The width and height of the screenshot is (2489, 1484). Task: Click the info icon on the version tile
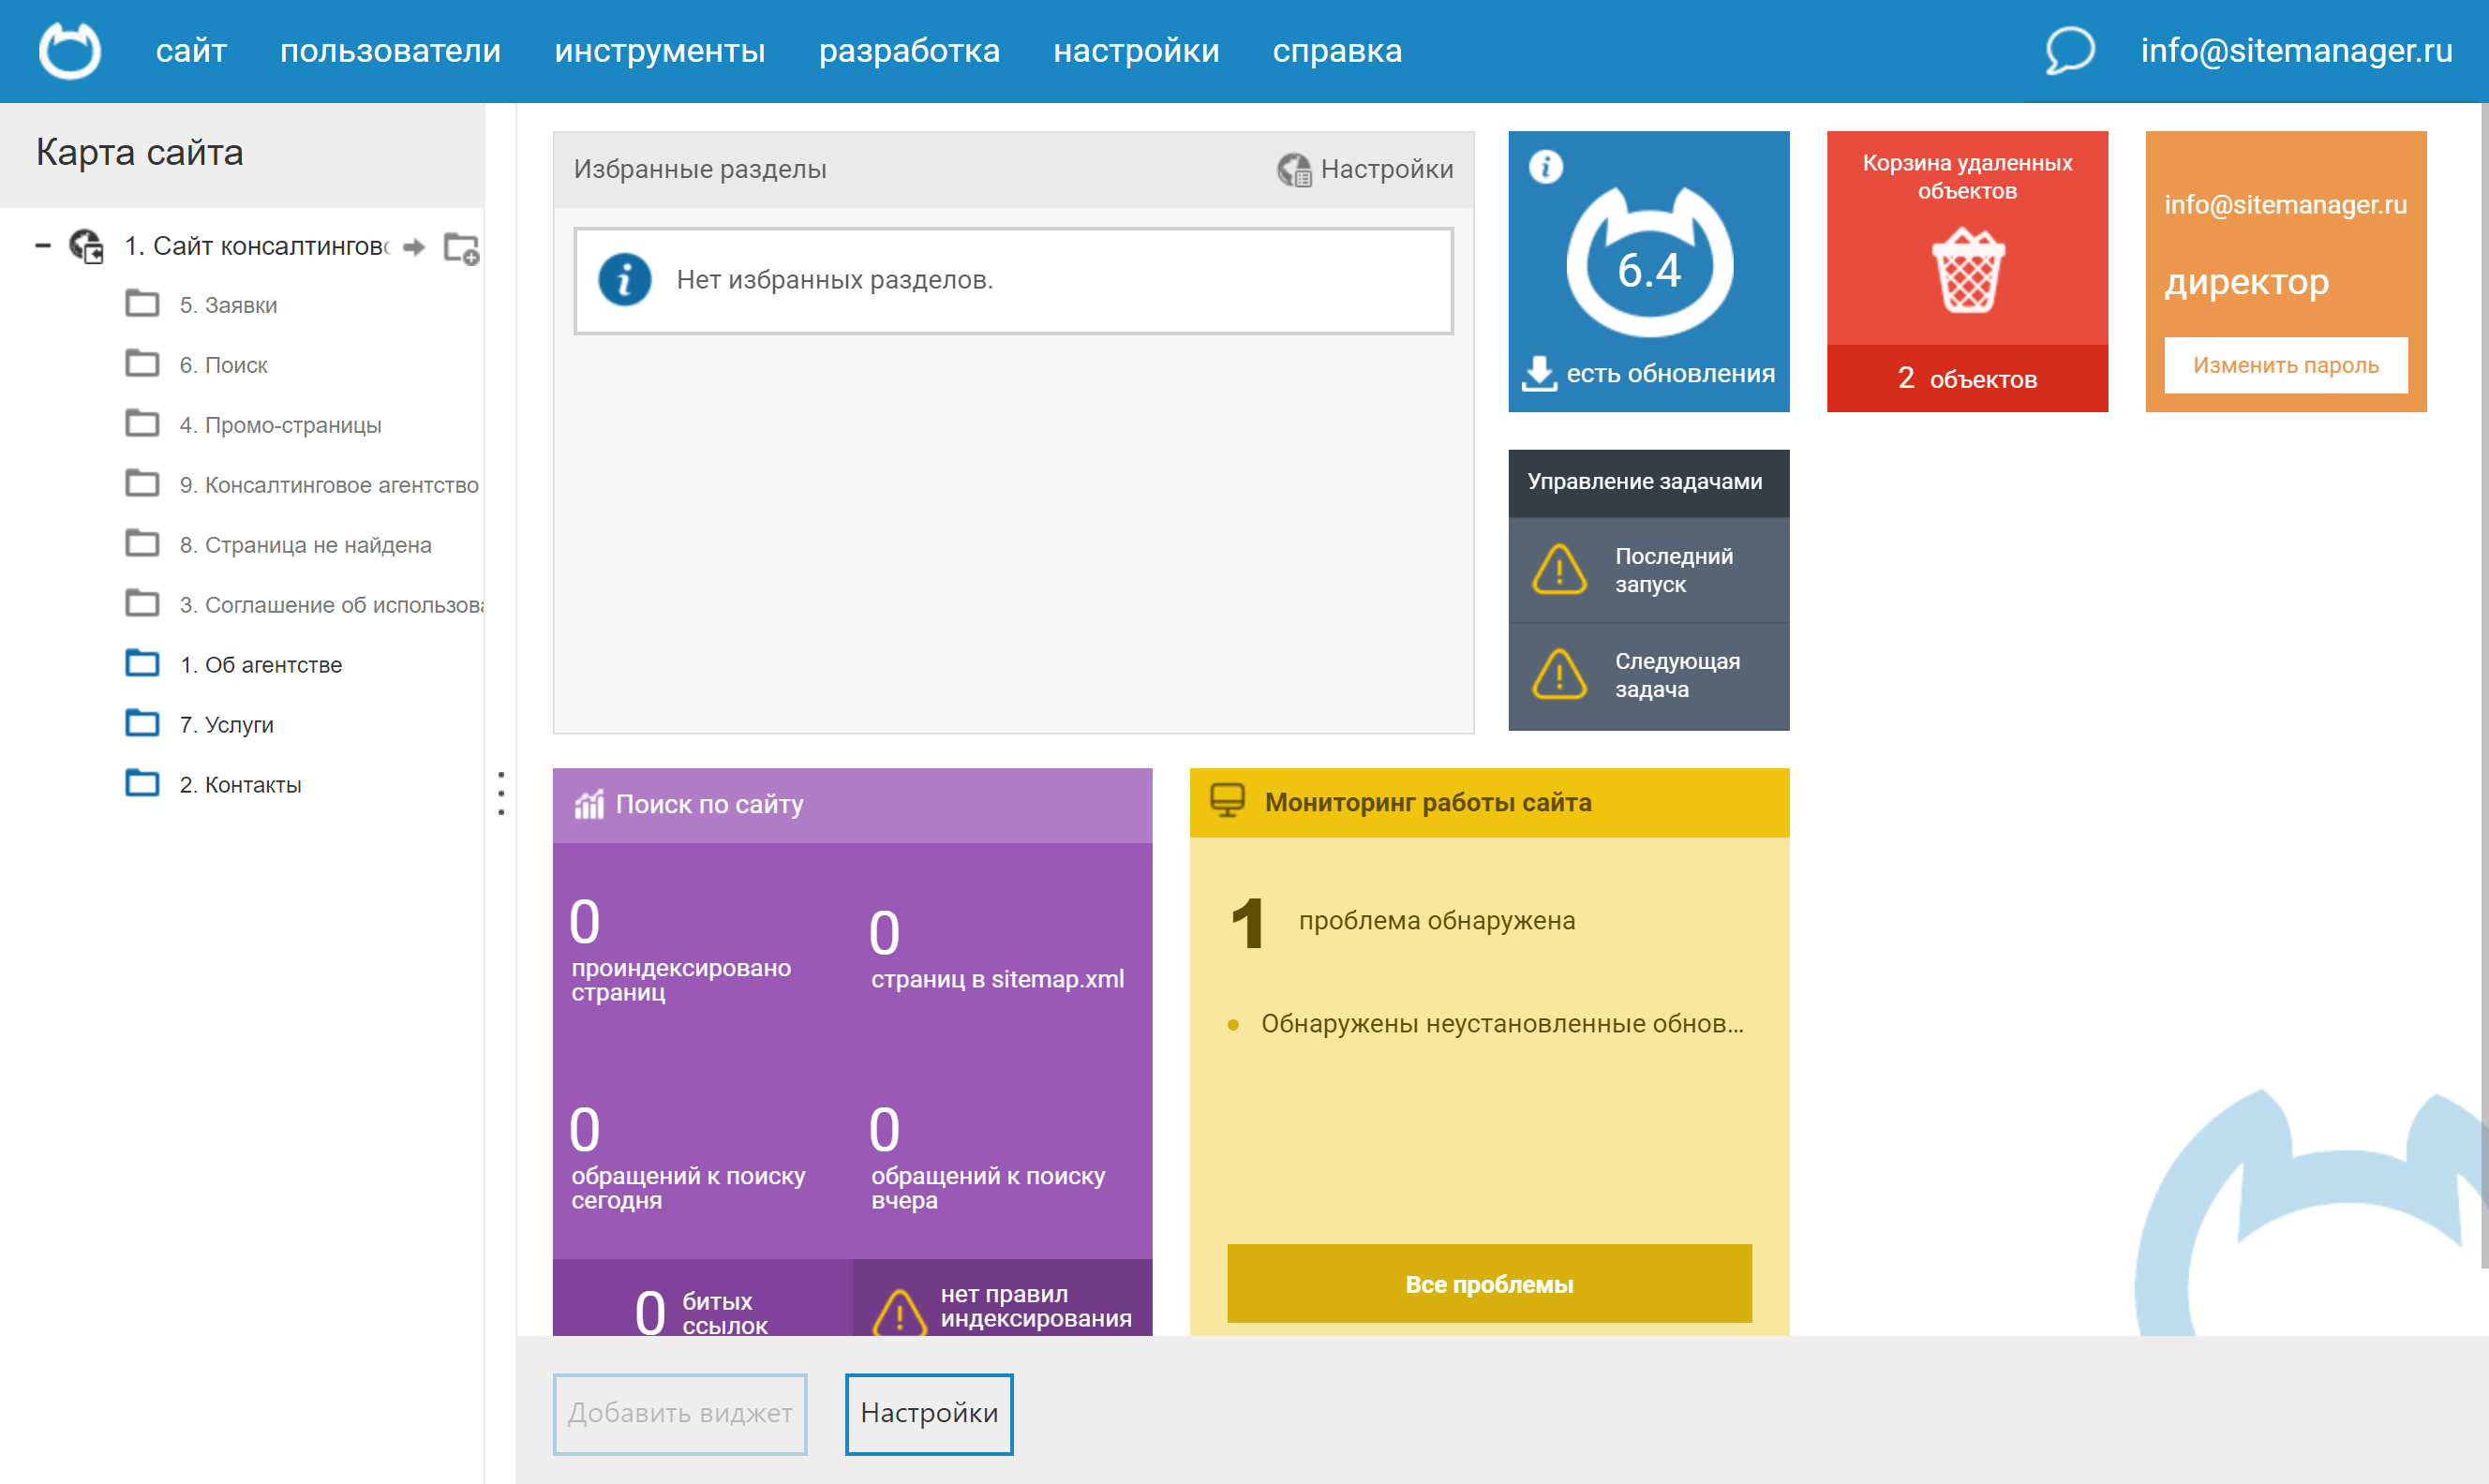pyautogui.click(x=1545, y=166)
